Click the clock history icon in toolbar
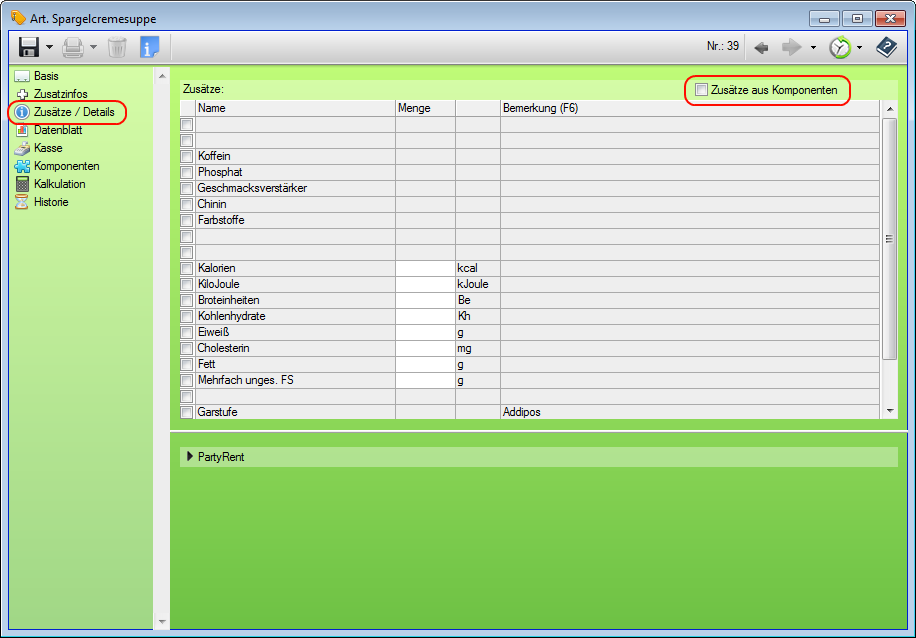916x638 pixels. pyautogui.click(x=840, y=47)
